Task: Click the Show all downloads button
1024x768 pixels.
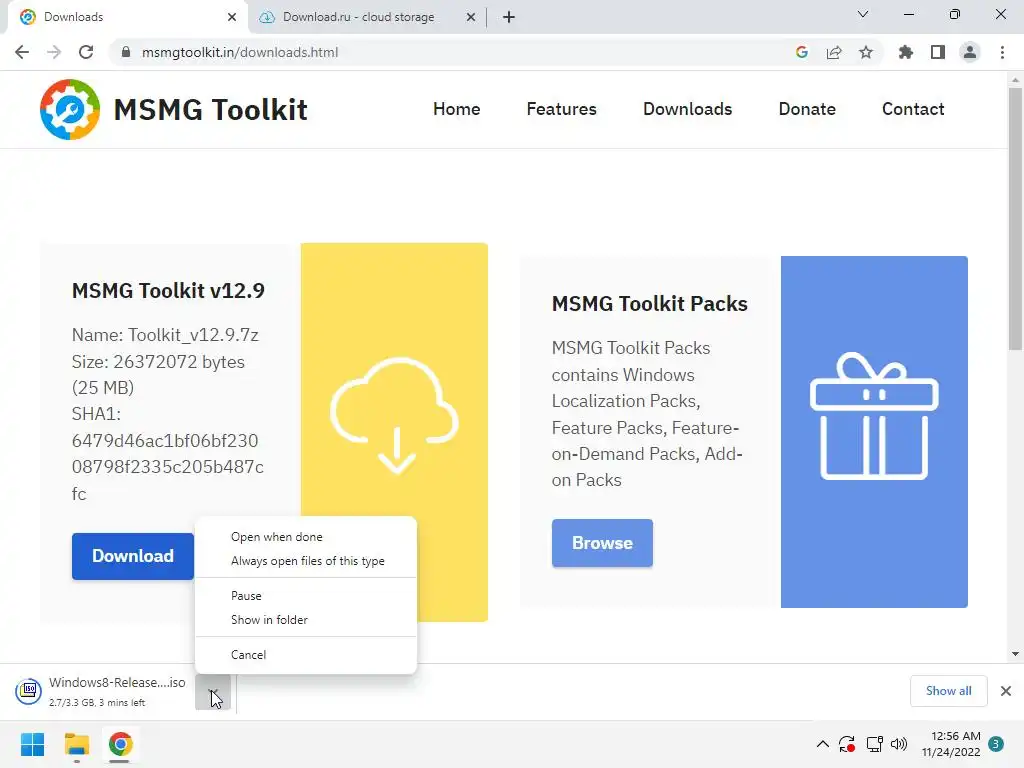Action: click(948, 691)
